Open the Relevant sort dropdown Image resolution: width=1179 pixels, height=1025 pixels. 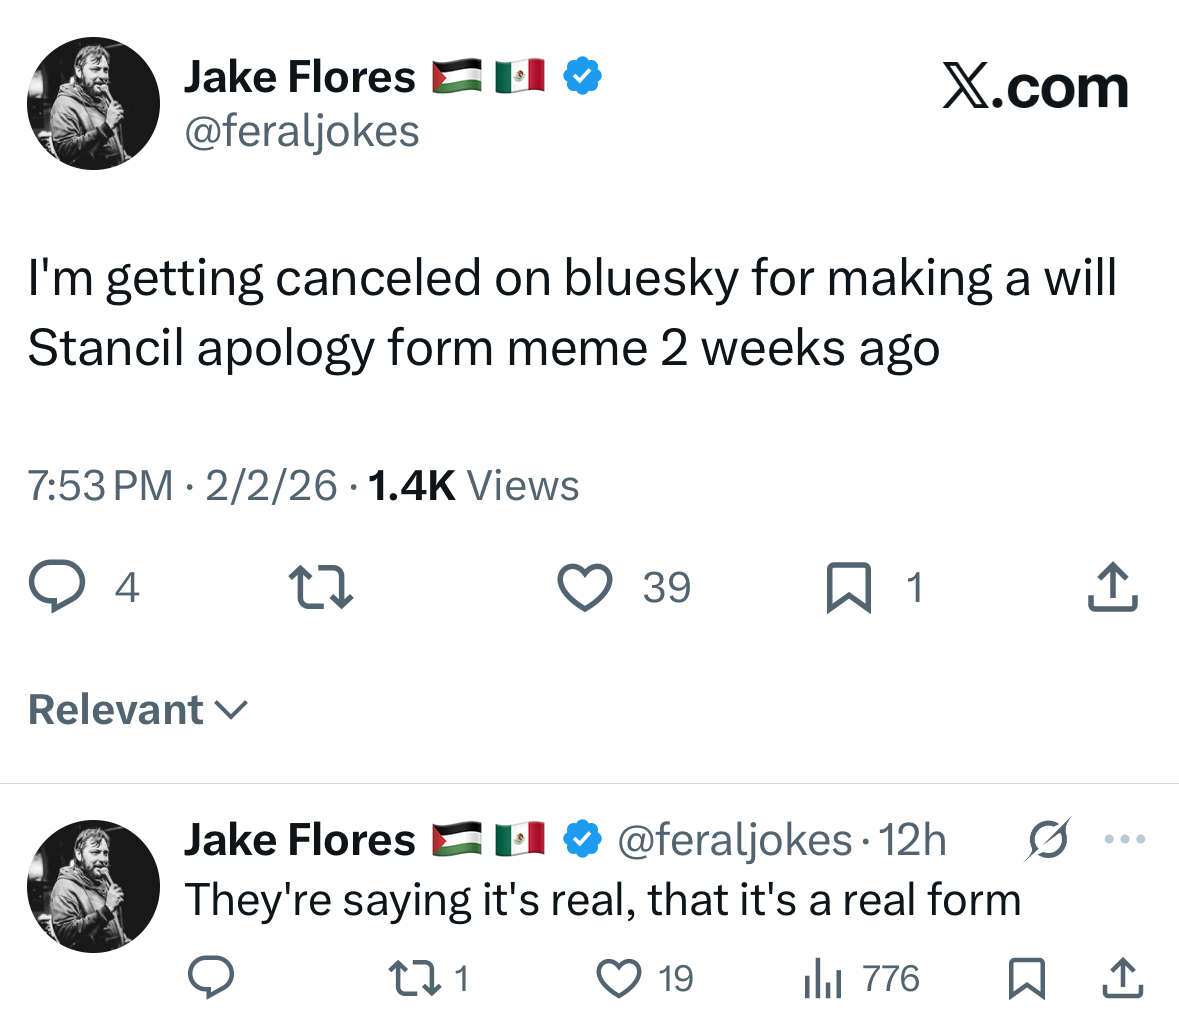pos(138,710)
